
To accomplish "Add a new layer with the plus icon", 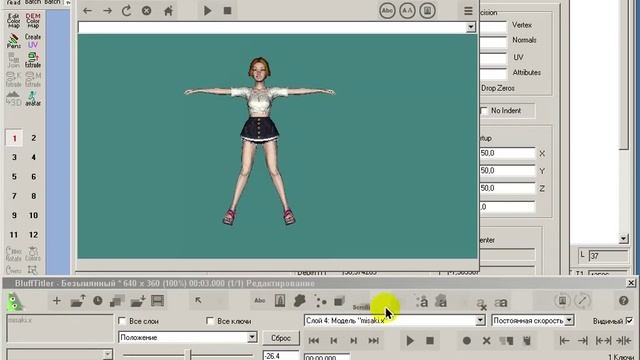I will pos(57,301).
